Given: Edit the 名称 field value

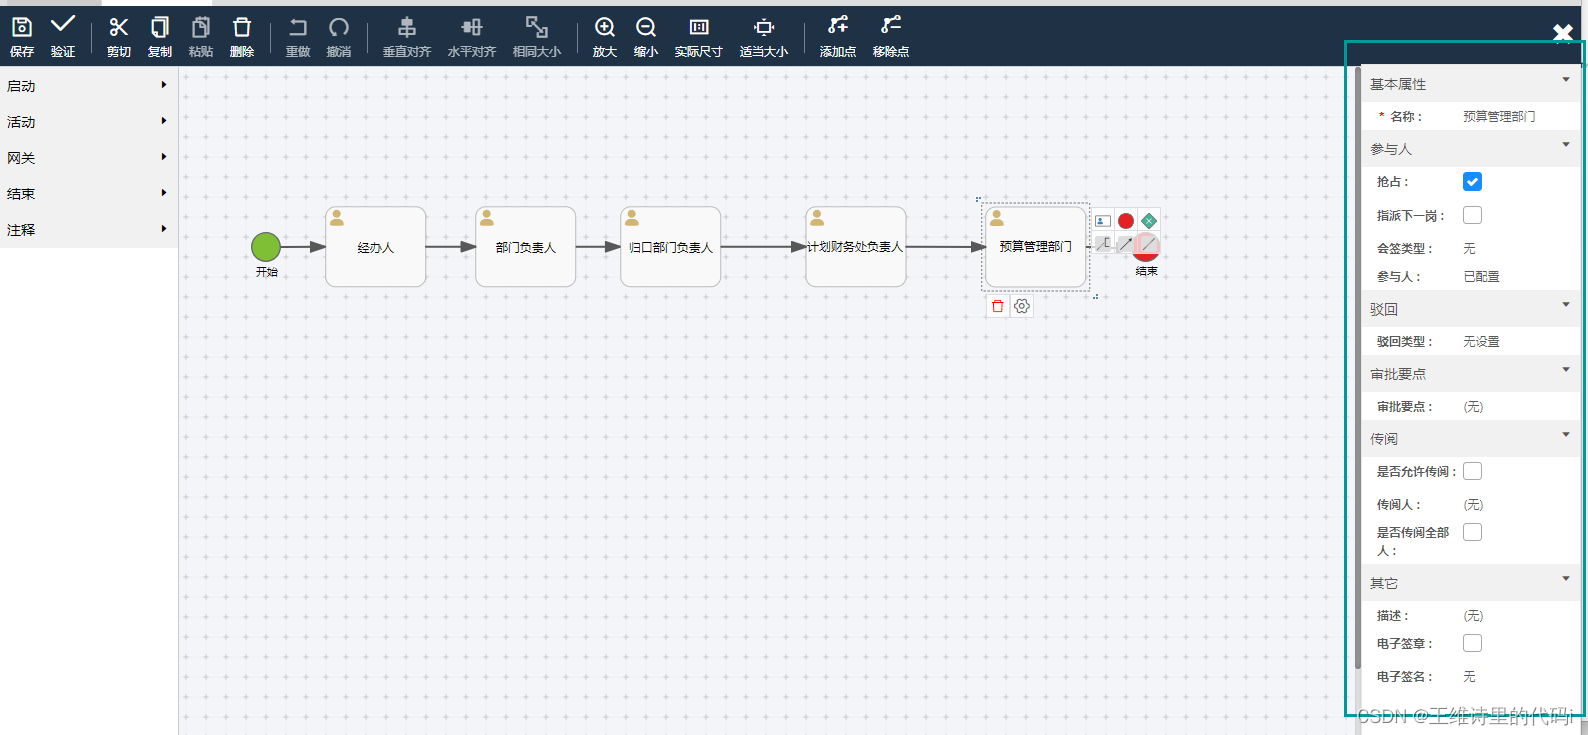Looking at the screenshot, I should (x=1499, y=116).
